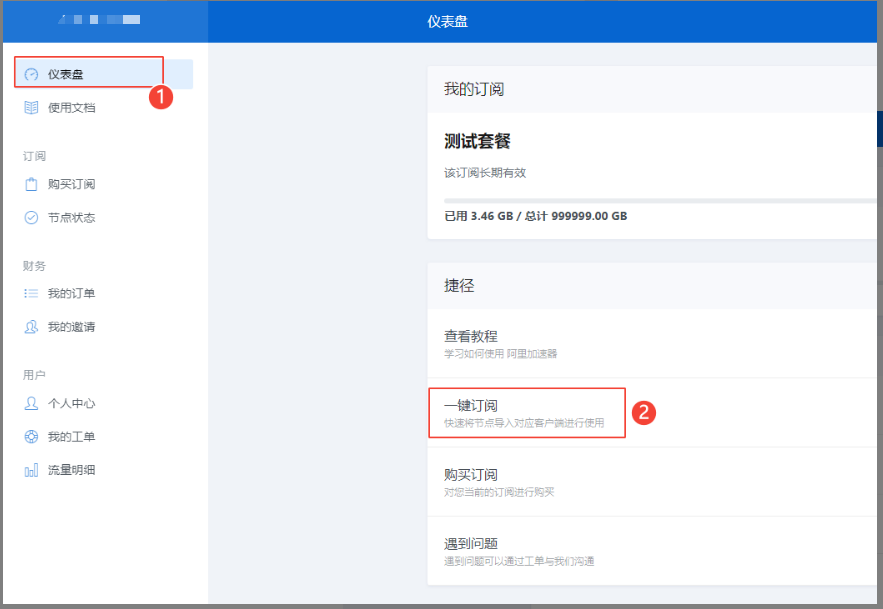Select the 使用文档 menu label
Image resolution: width=883 pixels, height=609 pixels.
[x=71, y=108]
